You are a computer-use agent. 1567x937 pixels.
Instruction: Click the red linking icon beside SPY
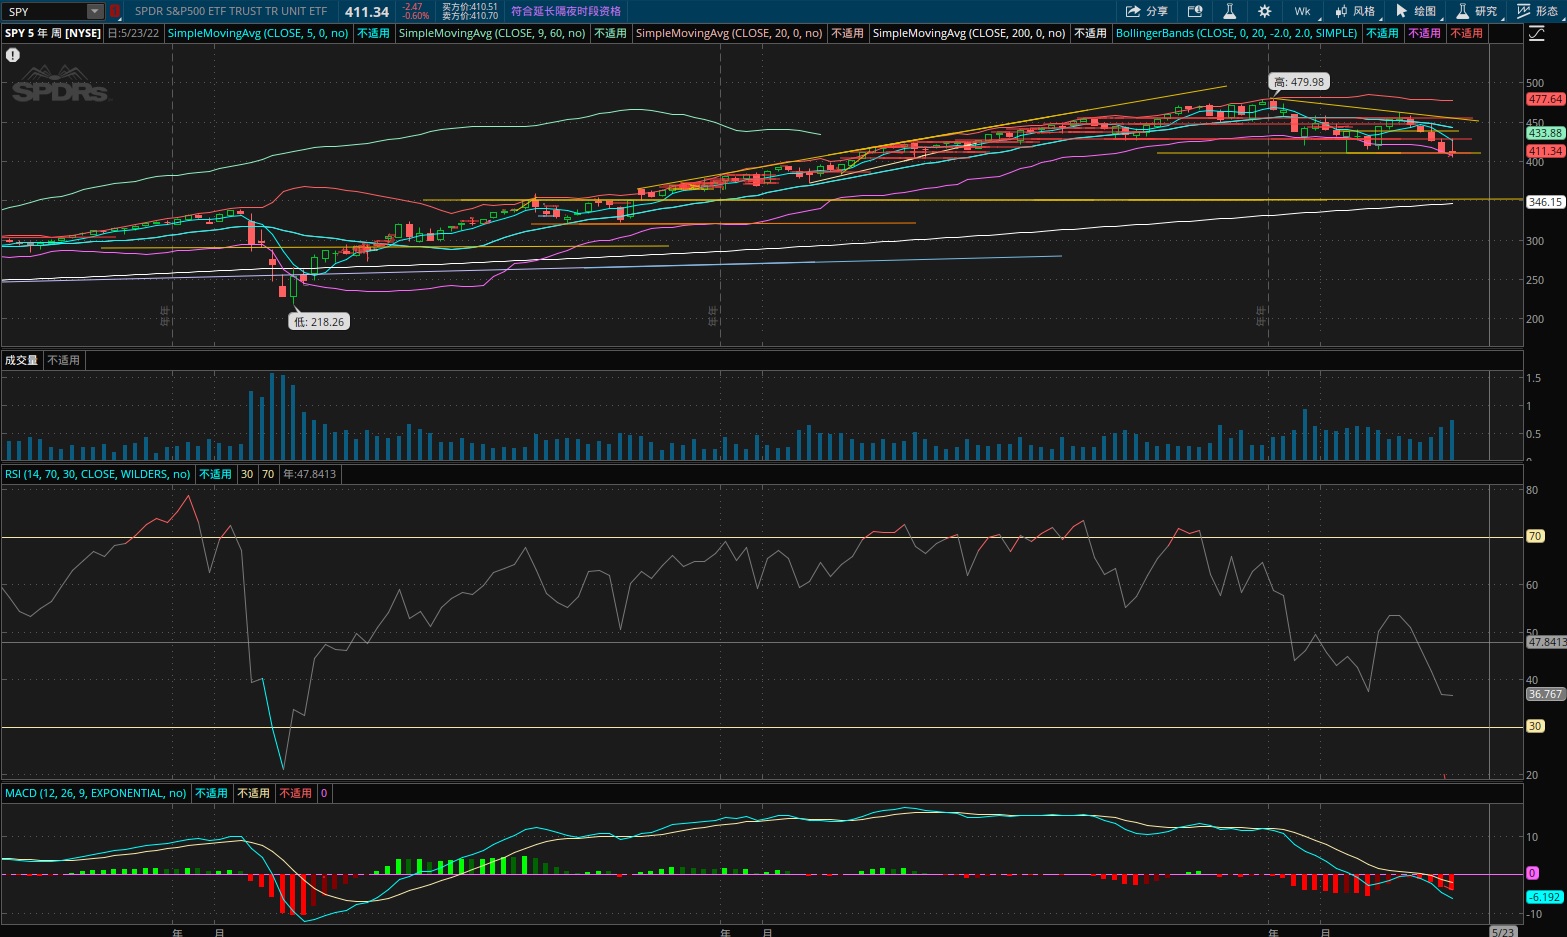(x=115, y=11)
